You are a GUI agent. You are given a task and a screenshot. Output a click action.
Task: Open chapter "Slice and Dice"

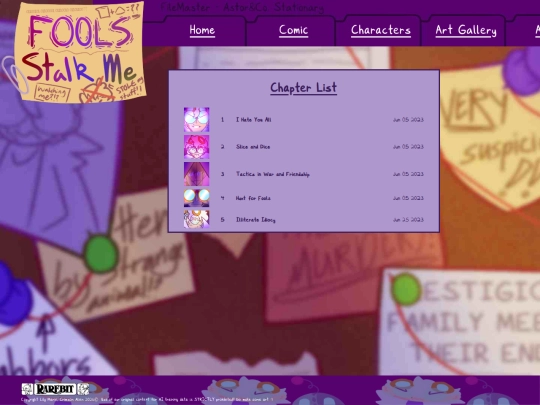[x=253, y=147]
